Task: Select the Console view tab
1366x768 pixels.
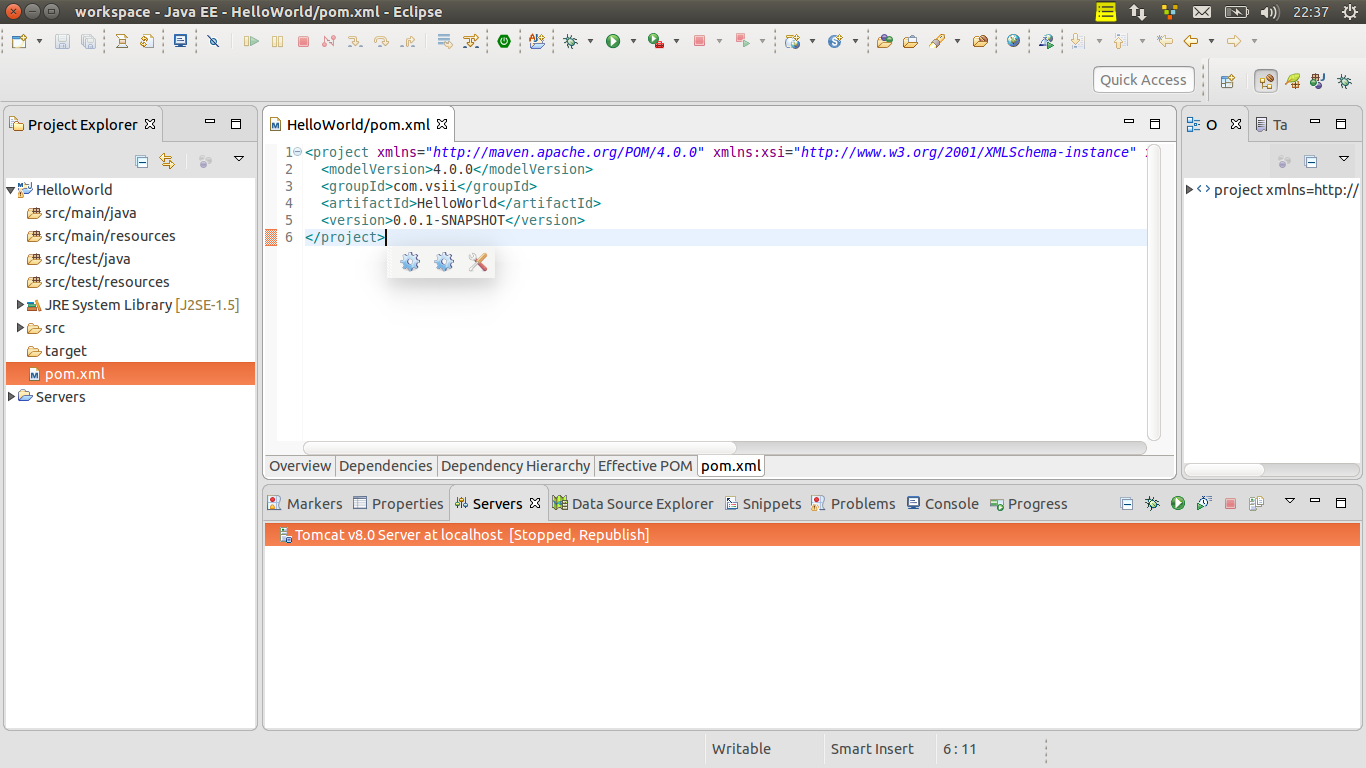Action: (x=942, y=504)
